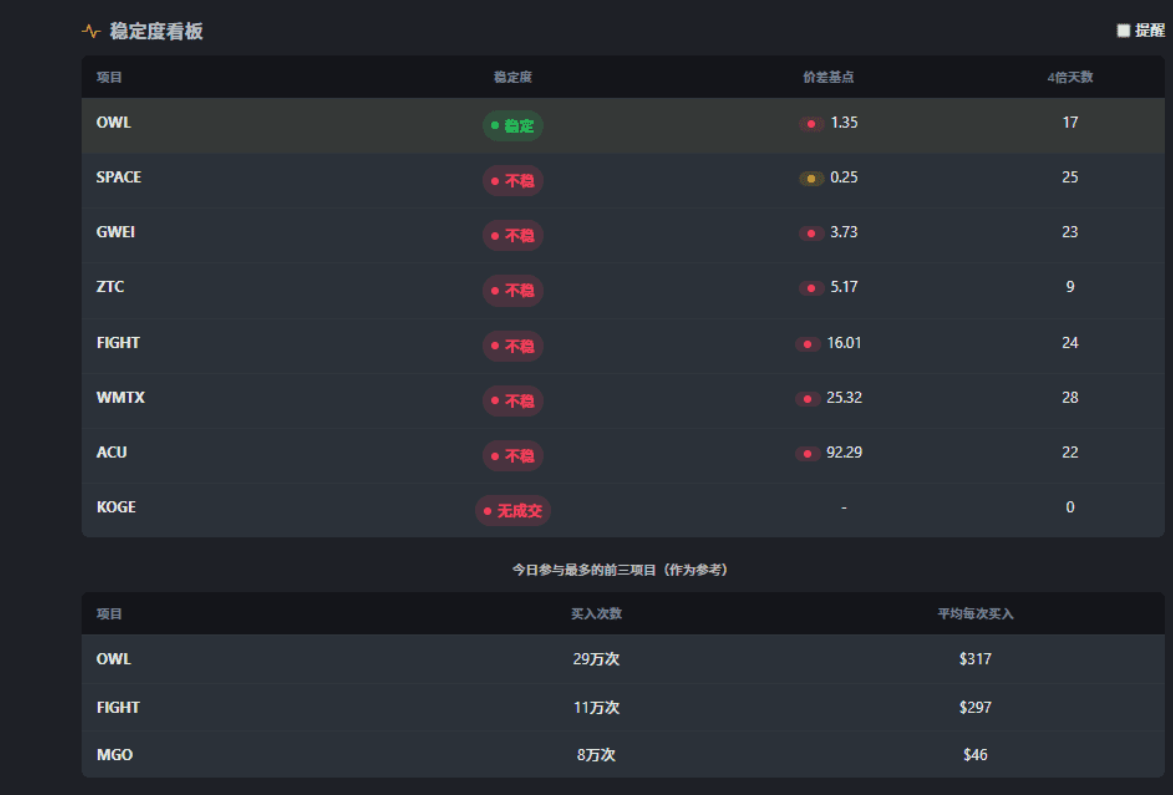Click the 不稳 badge in ACU row
Viewport: 1173px width, 795px height.
pos(513,456)
